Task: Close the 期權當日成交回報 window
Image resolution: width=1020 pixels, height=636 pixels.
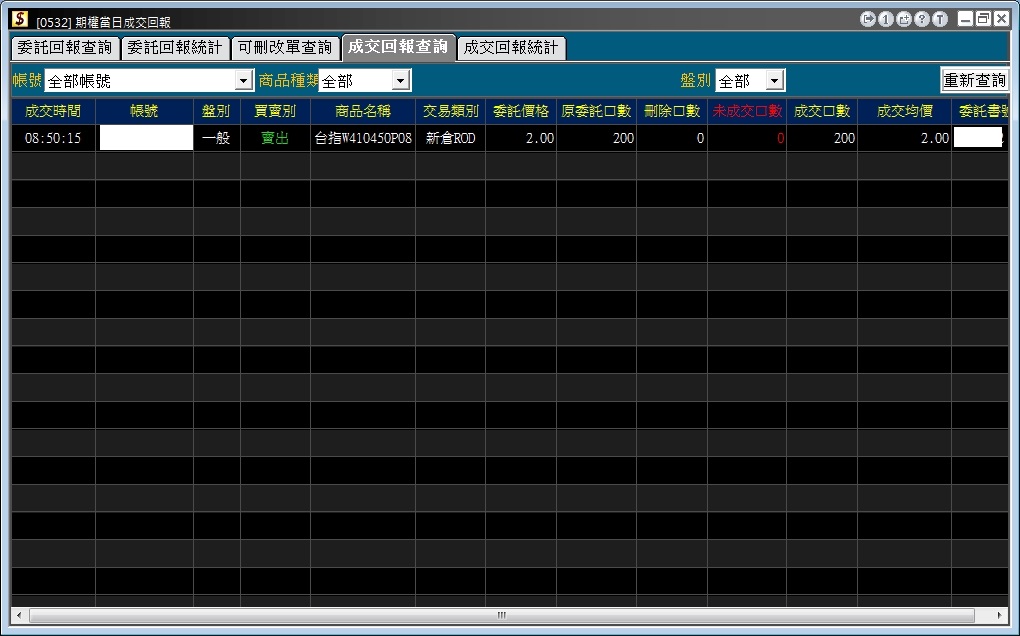Action: tap(1001, 19)
